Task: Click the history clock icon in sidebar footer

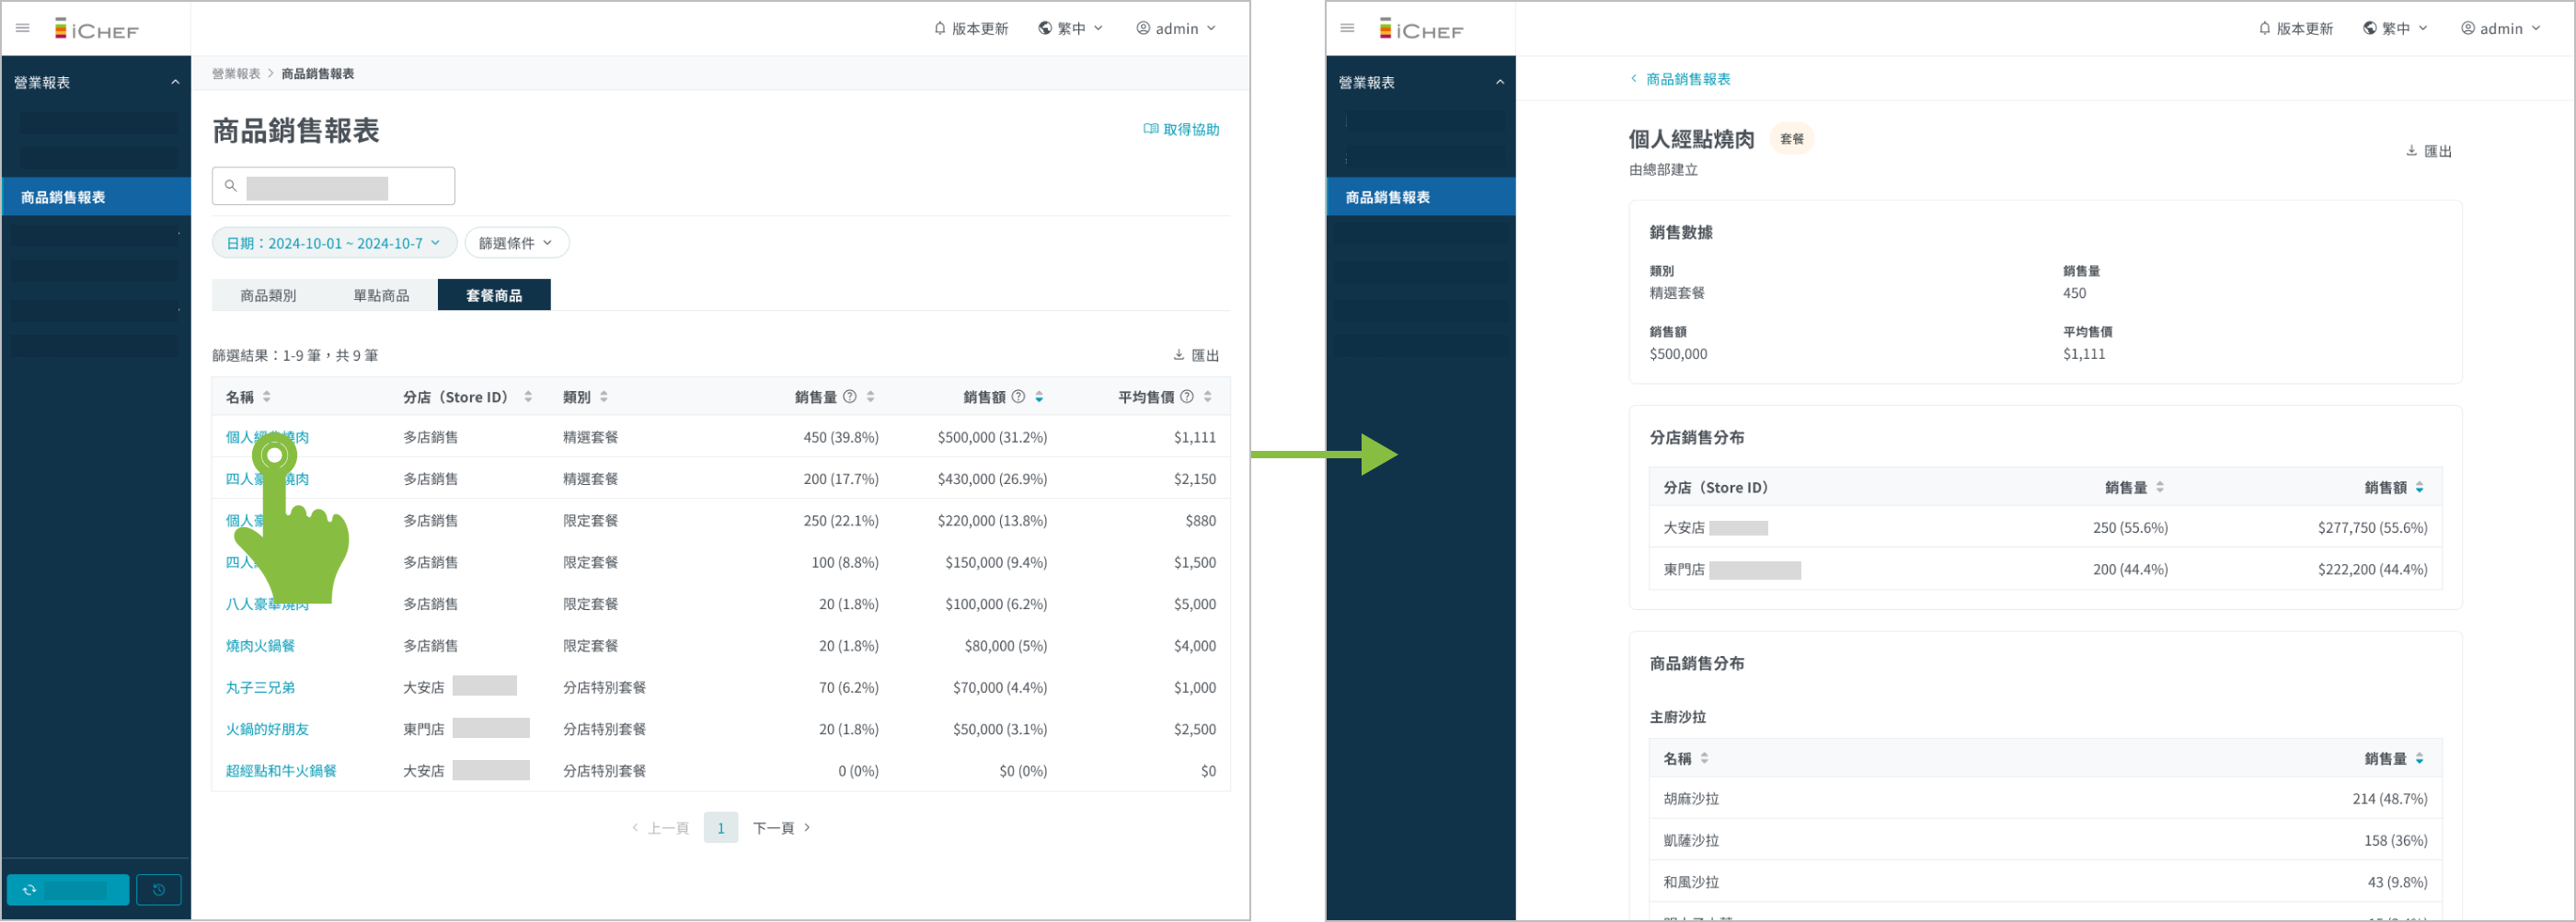Action: point(159,889)
